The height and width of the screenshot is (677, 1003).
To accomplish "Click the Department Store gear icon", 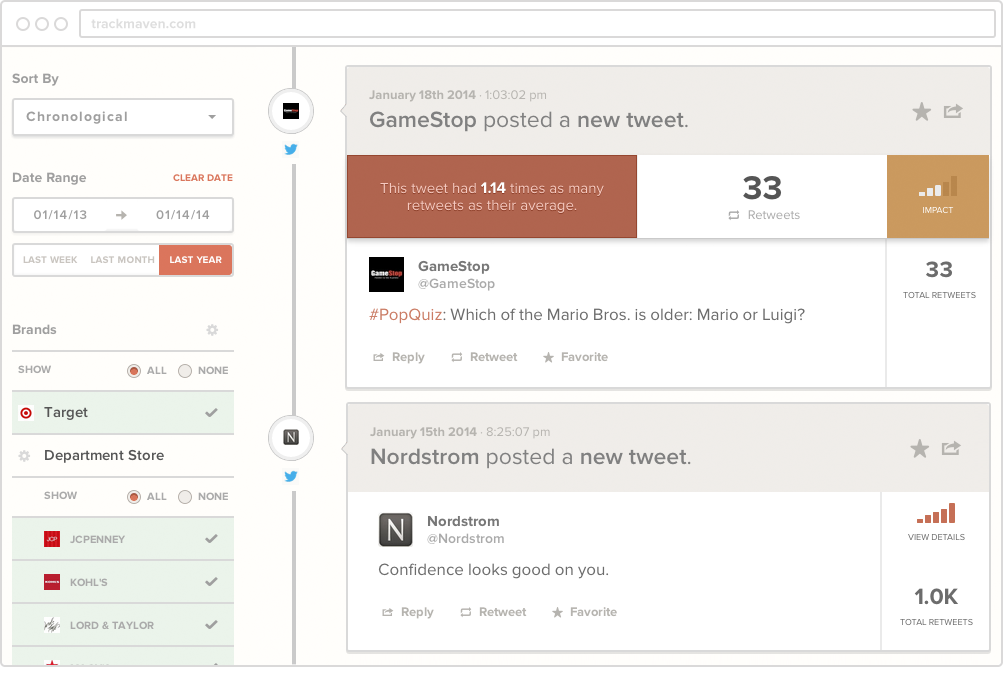I will click(x=24, y=456).
